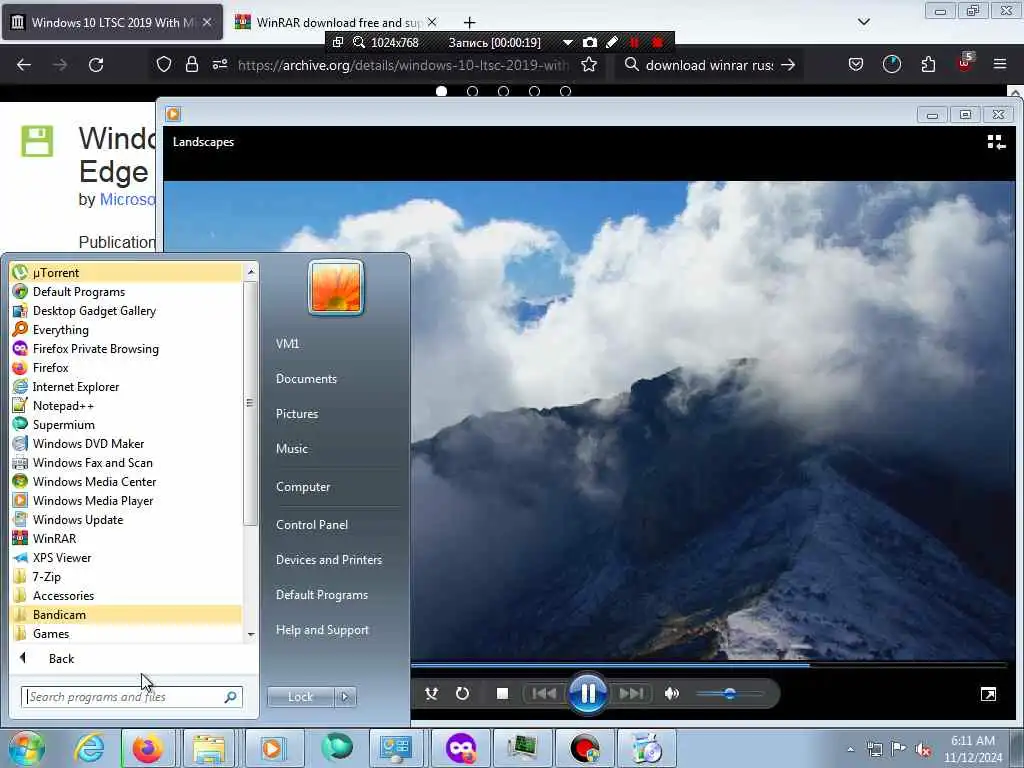Open Music from the Start menu
The image size is (1024, 768).
[292, 449]
